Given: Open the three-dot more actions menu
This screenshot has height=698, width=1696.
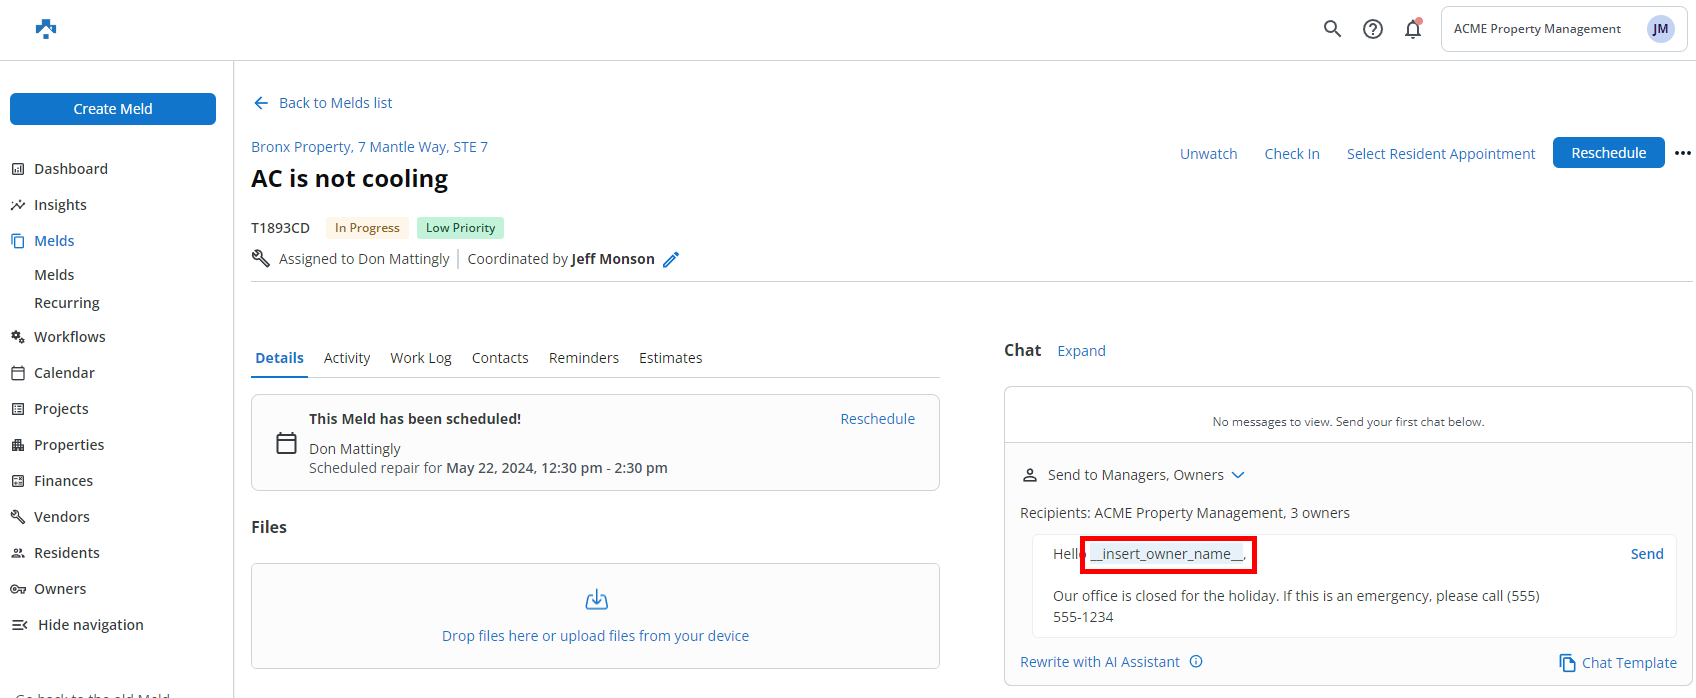Looking at the screenshot, I should click(1683, 153).
